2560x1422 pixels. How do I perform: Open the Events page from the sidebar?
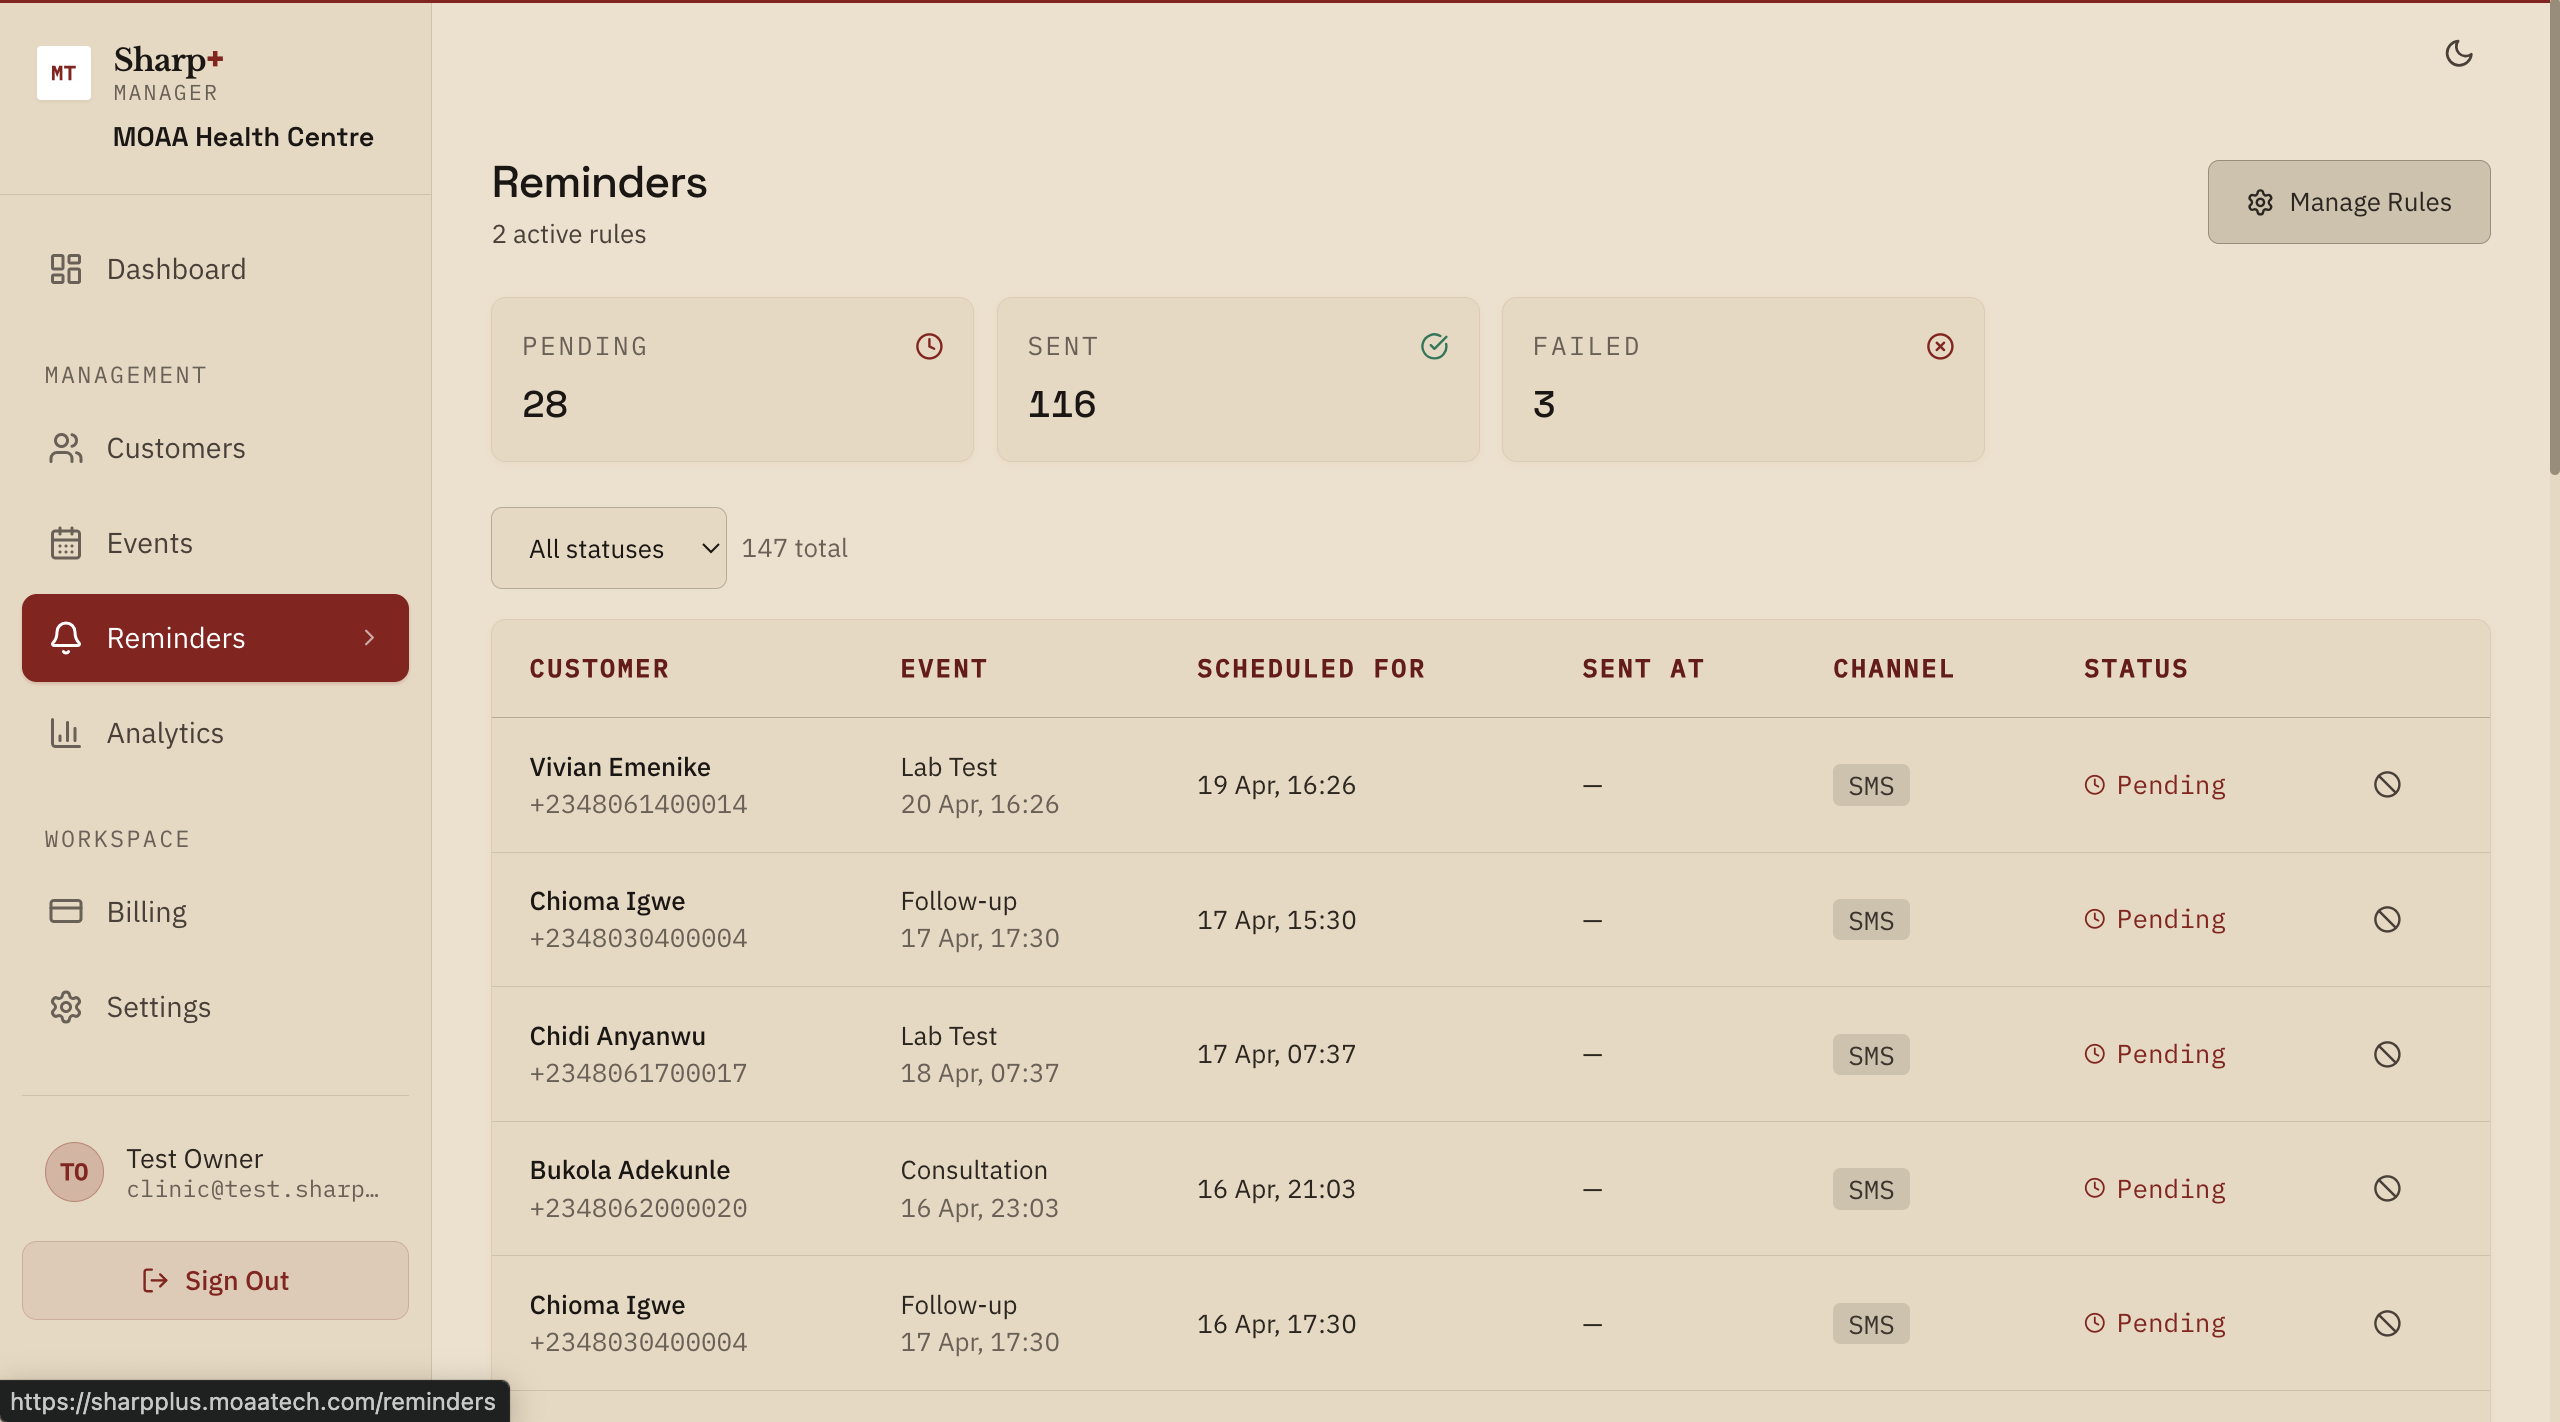(x=149, y=543)
